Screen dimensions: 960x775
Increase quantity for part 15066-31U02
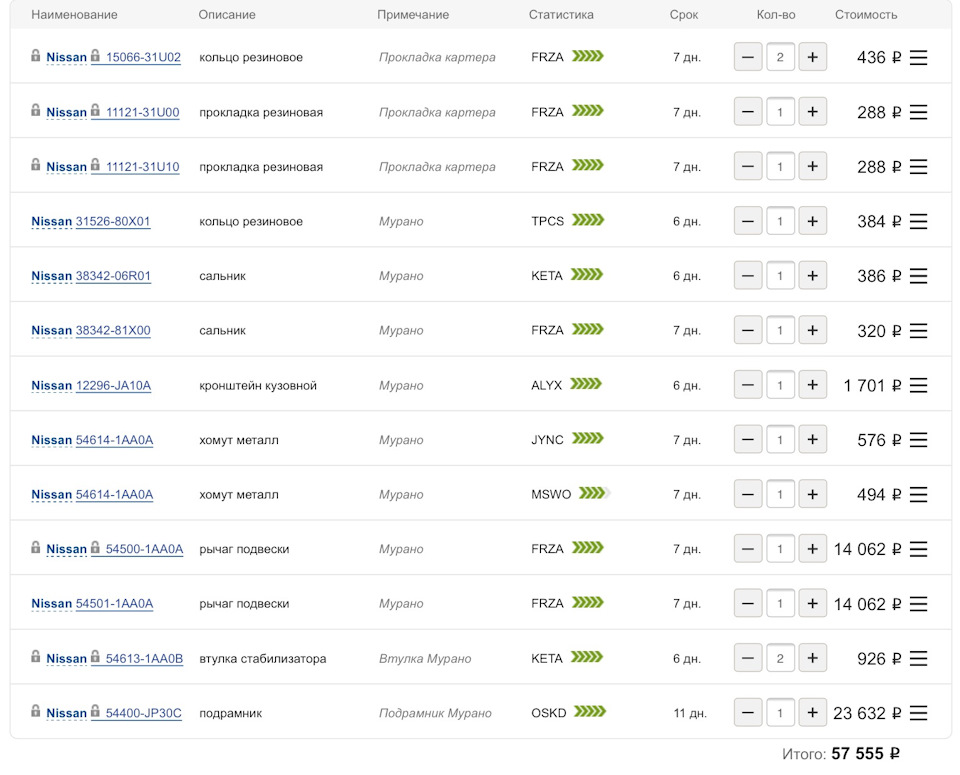[812, 58]
